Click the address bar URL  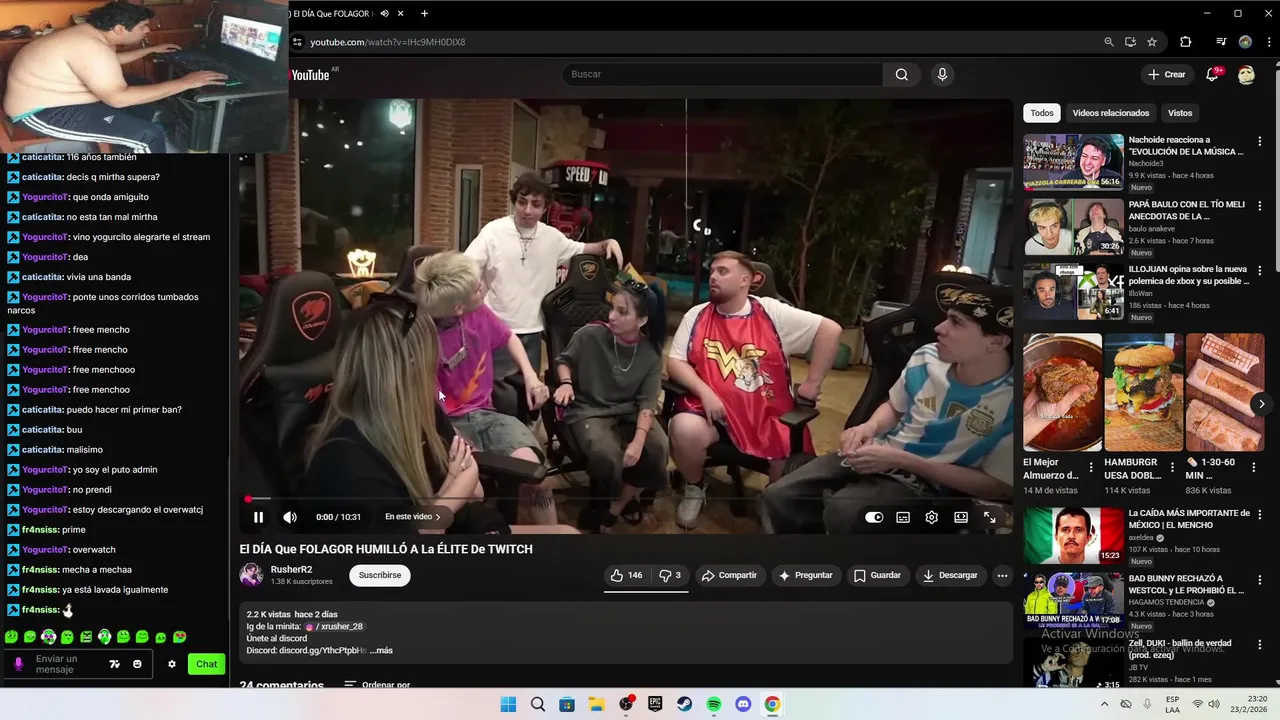pos(388,42)
